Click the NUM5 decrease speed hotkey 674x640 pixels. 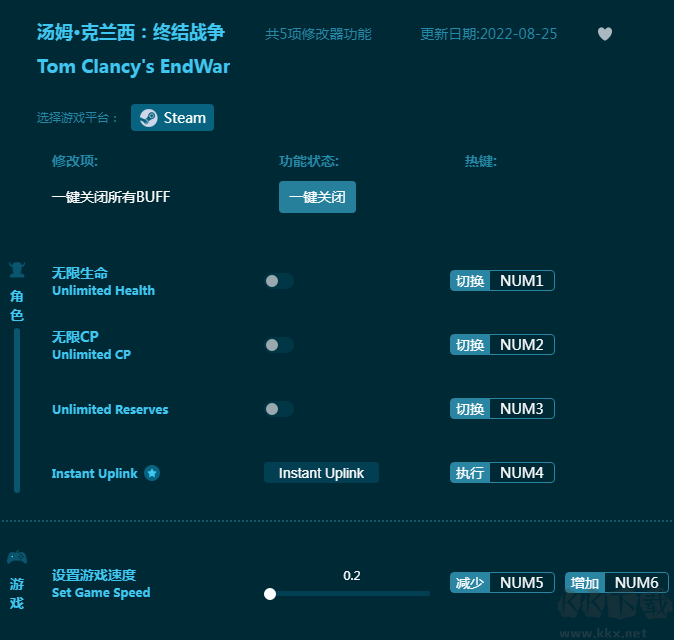tap(521, 583)
